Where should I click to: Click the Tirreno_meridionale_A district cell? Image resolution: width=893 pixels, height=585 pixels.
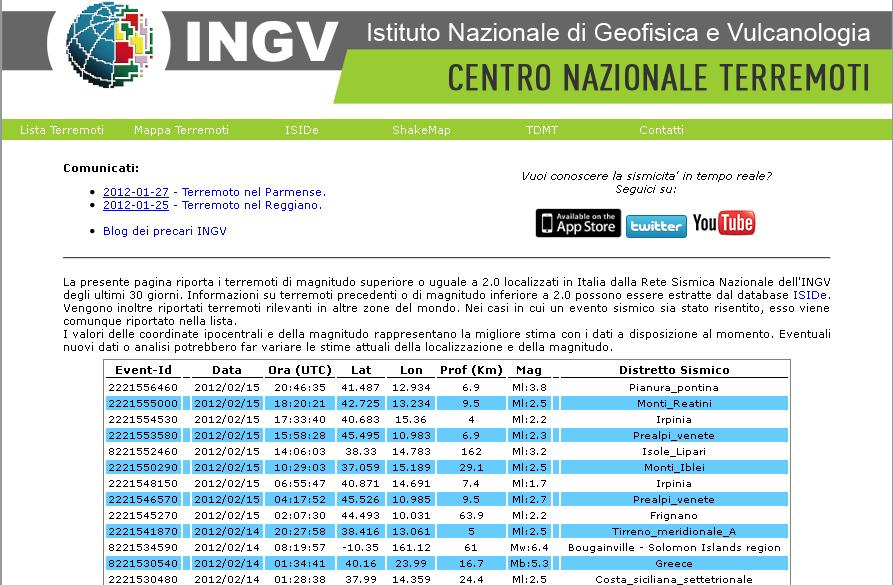(674, 531)
